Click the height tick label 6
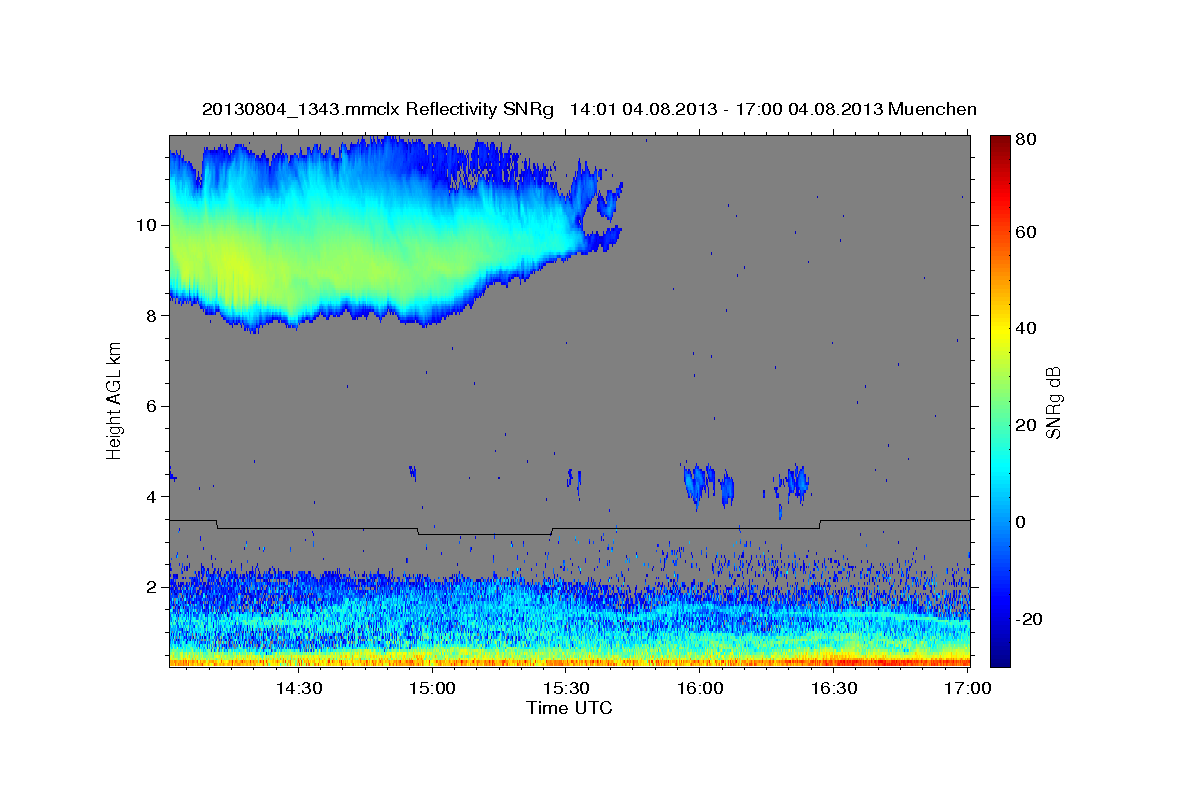 150,406
